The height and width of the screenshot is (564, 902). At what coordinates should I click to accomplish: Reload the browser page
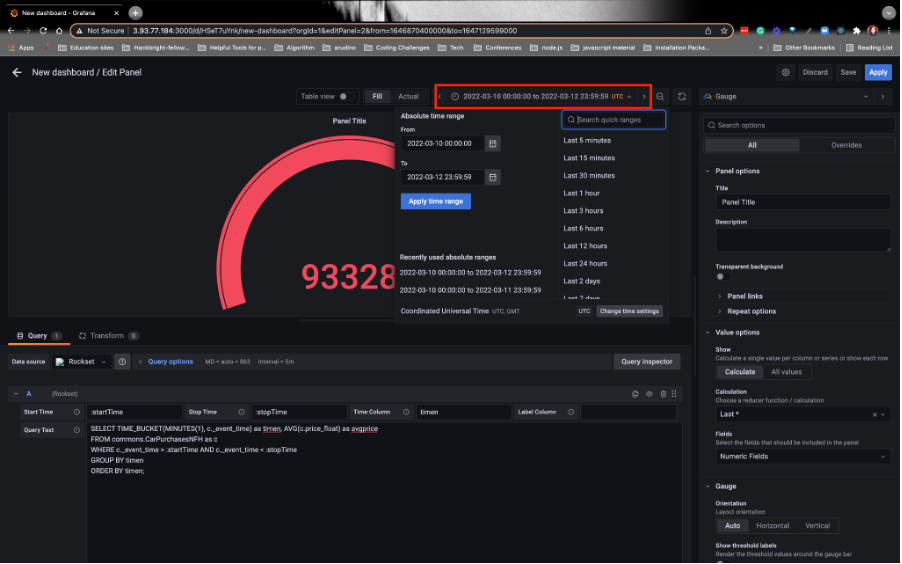pyautogui.click(x=43, y=31)
